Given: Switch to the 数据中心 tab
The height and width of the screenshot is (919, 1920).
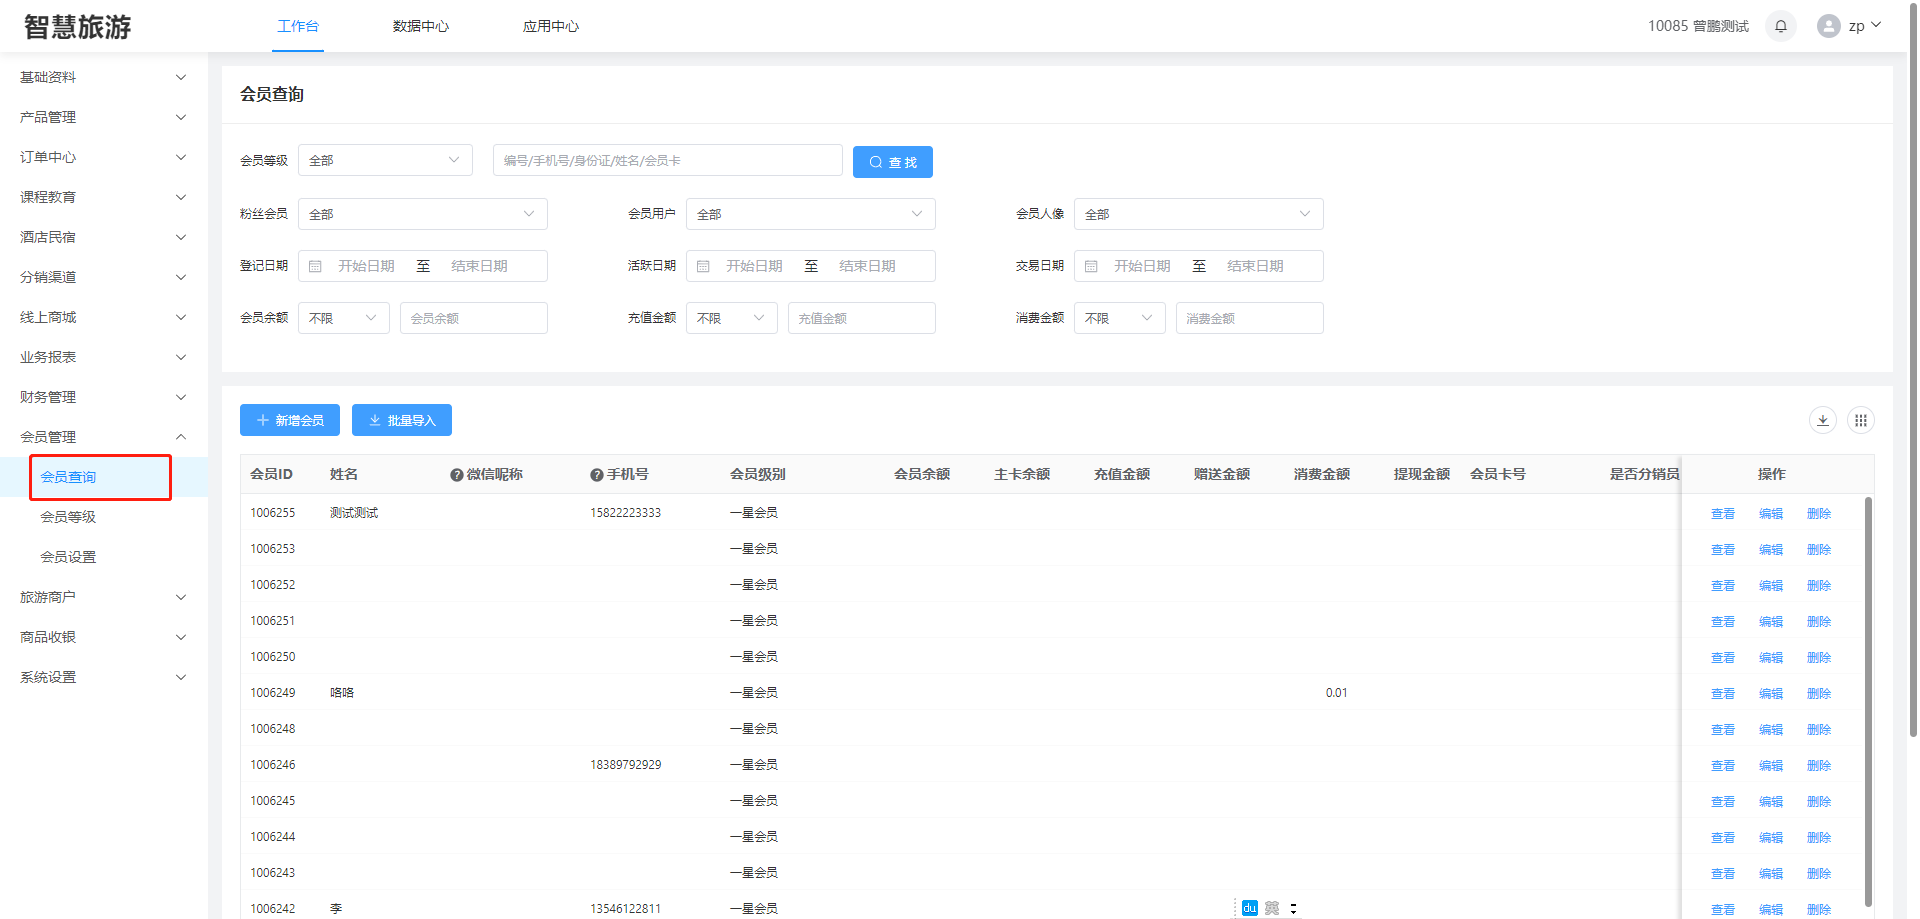Looking at the screenshot, I should tap(420, 26).
